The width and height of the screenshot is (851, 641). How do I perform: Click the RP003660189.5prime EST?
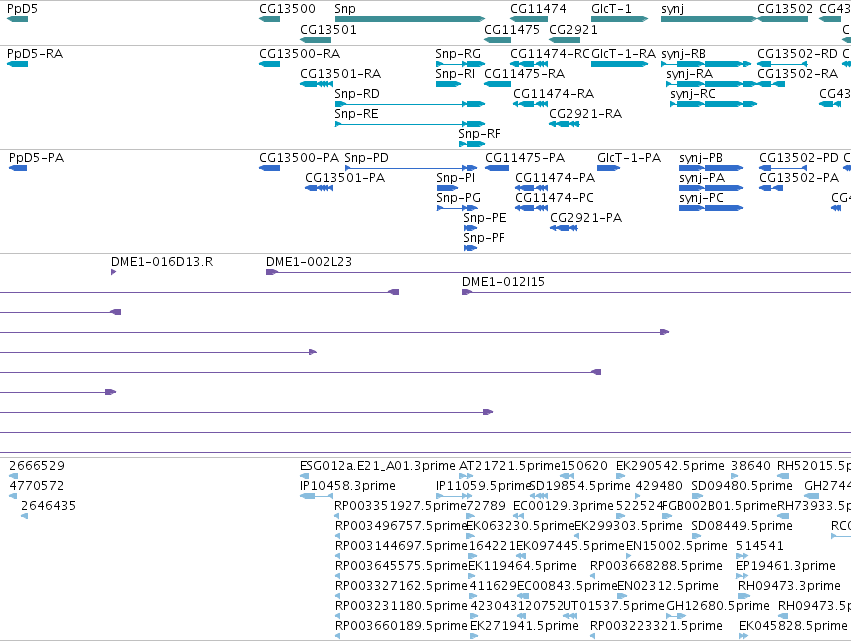(x=337, y=637)
